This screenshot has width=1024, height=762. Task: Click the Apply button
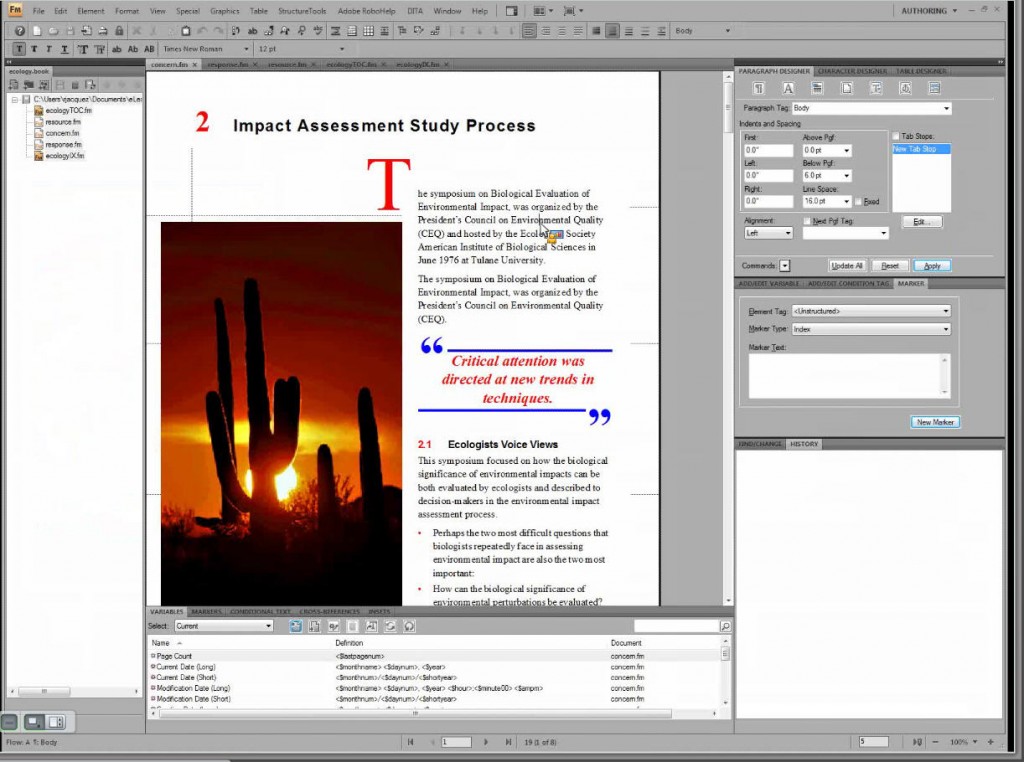click(932, 266)
